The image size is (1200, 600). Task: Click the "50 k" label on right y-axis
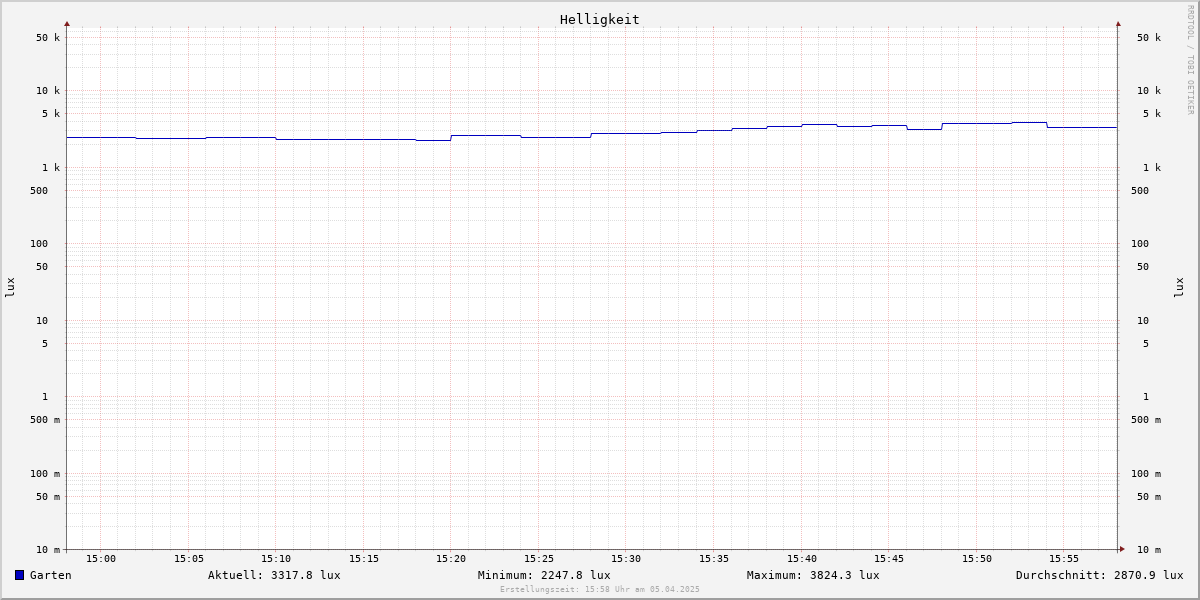coord(1149,38)
